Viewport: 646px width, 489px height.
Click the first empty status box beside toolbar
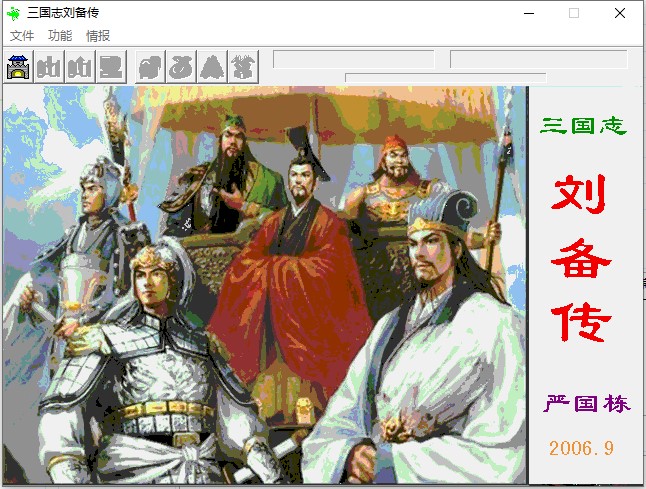click(353, 59)
